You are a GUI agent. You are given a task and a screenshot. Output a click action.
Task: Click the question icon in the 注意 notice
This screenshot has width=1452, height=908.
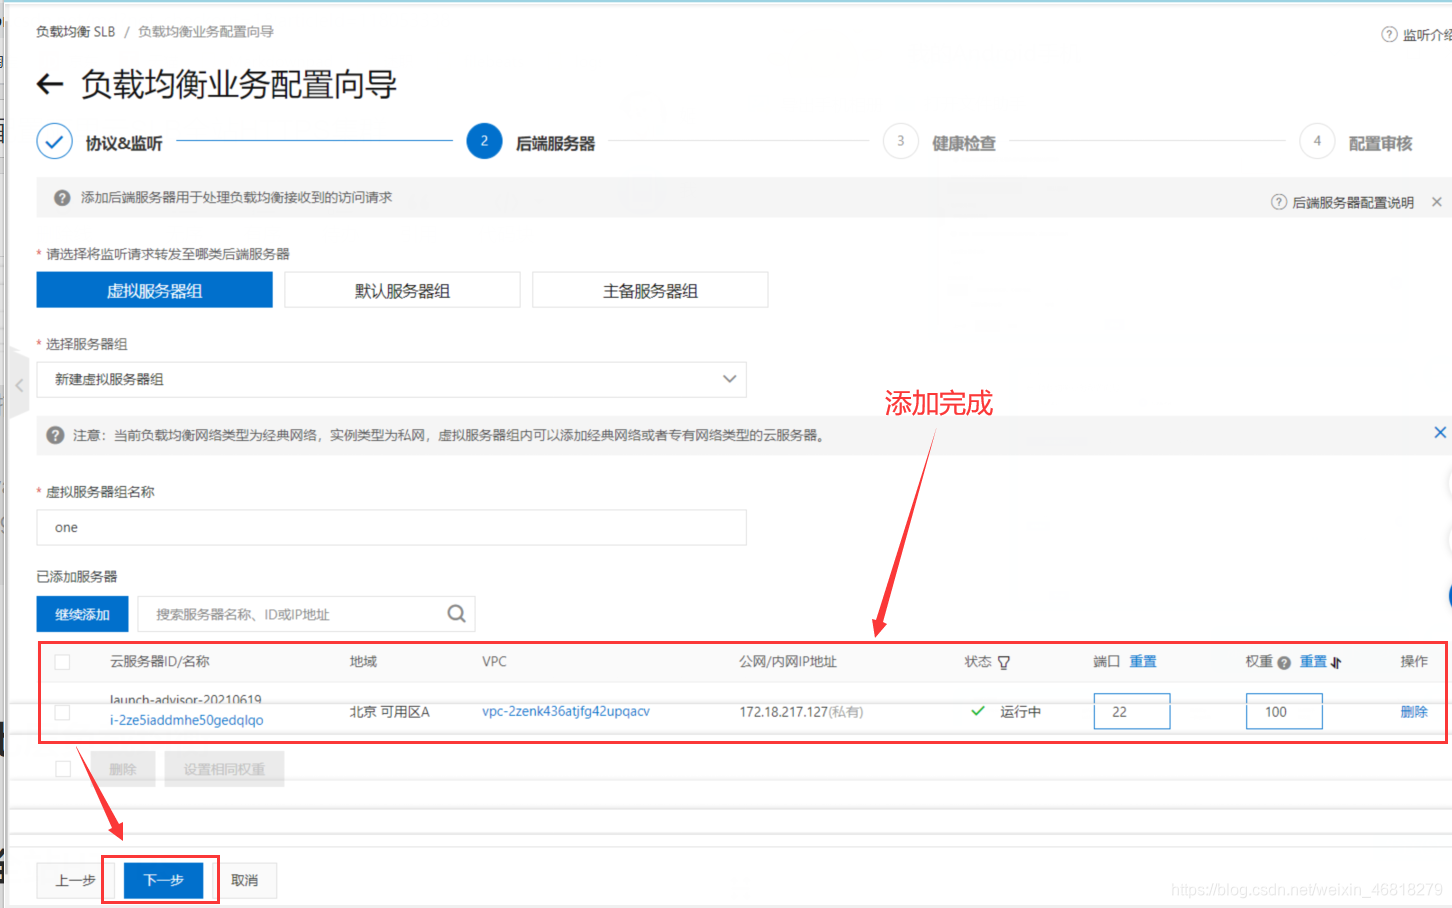click(56, 435)
